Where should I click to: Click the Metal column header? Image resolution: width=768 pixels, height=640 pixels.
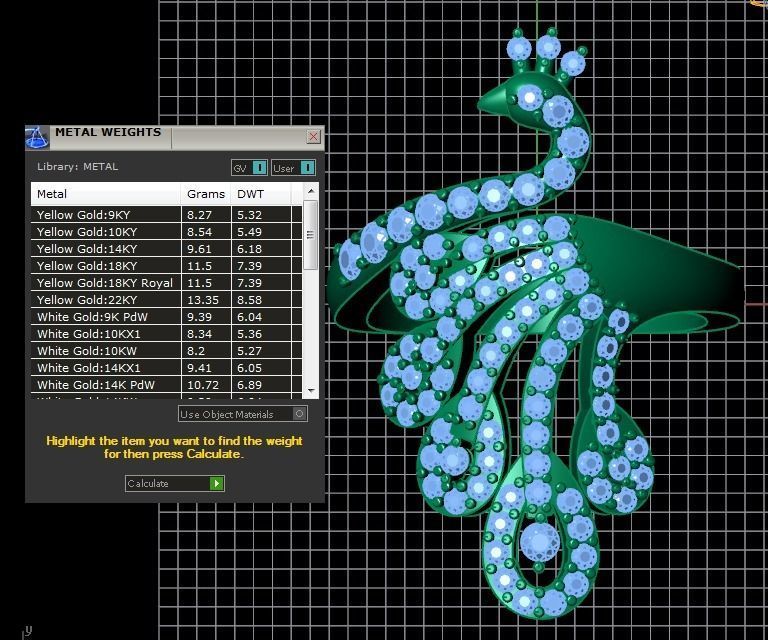click(106, 194)
